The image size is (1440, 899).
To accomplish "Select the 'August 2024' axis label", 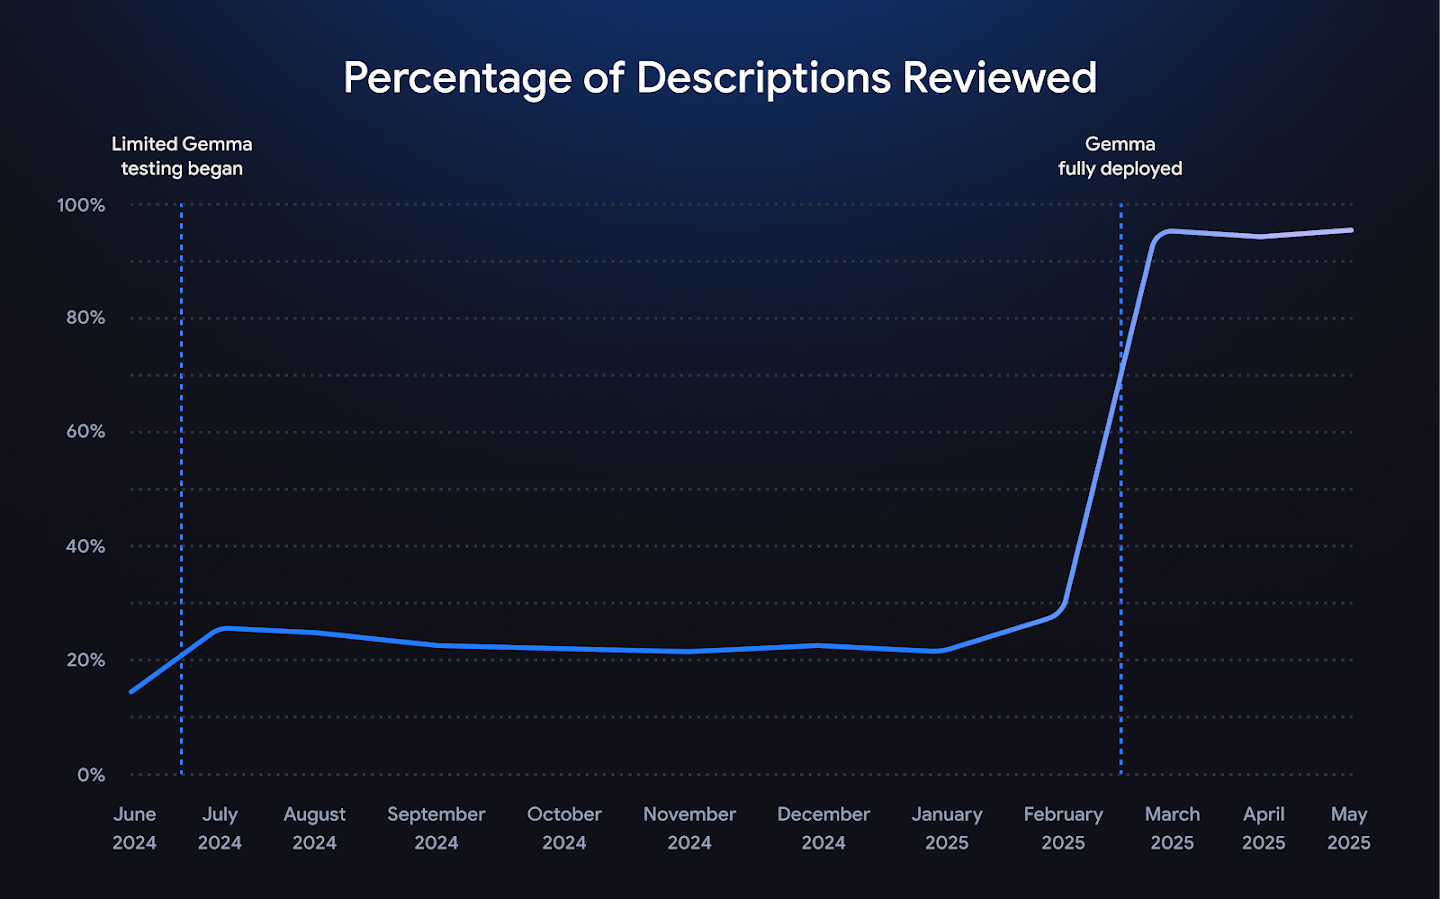I will [x=314, y=828].
